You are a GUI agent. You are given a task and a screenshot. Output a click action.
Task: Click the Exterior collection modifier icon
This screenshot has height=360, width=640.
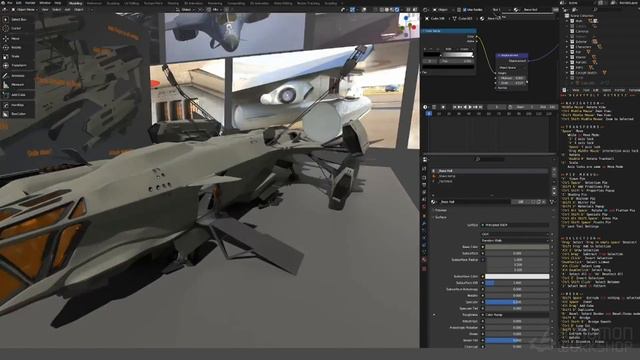point(596,42)
